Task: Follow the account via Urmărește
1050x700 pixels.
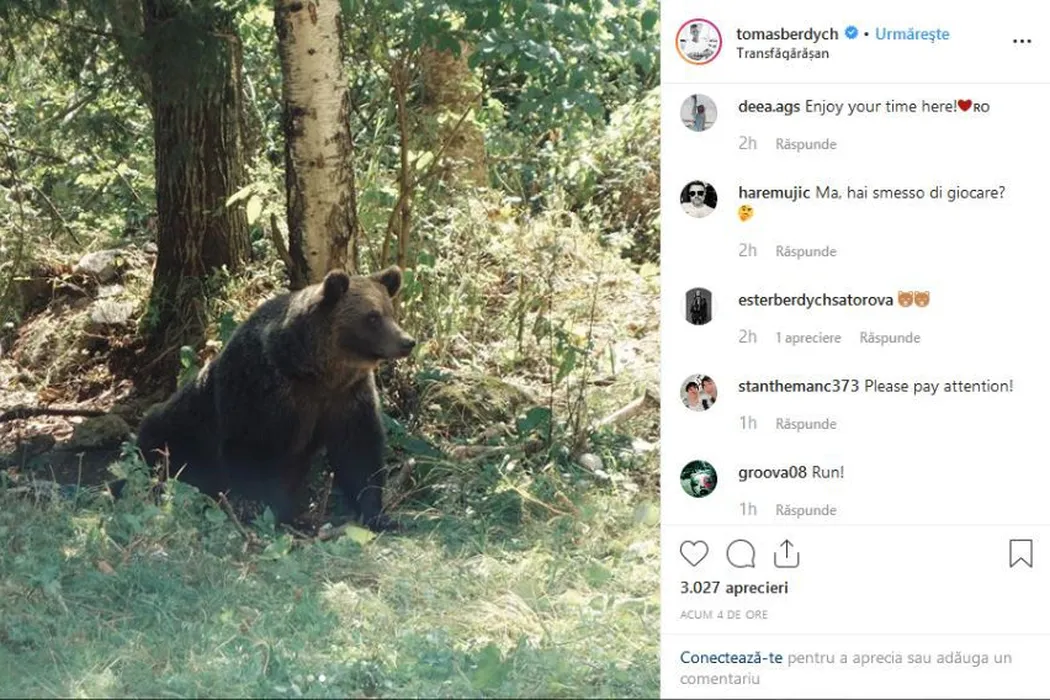Action: tap(912, 33)
